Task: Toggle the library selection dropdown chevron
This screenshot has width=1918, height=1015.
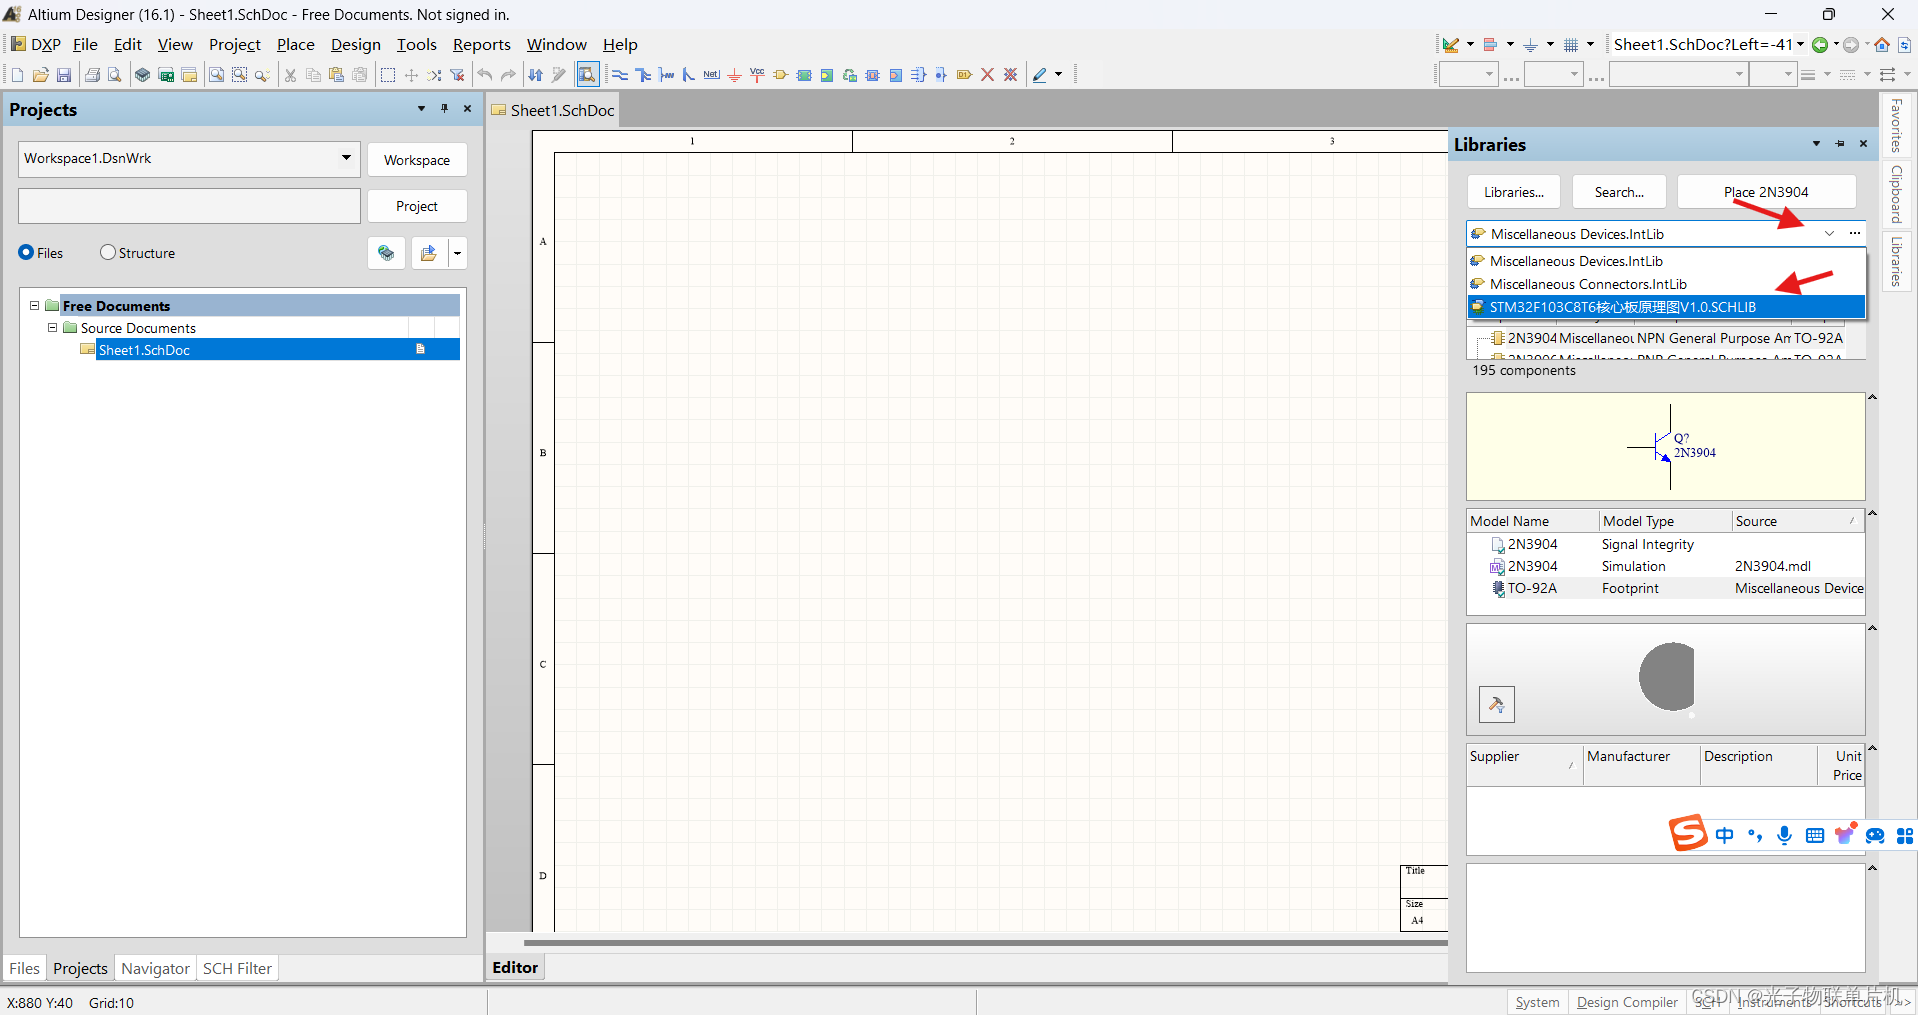Action: pos(1829,234)
